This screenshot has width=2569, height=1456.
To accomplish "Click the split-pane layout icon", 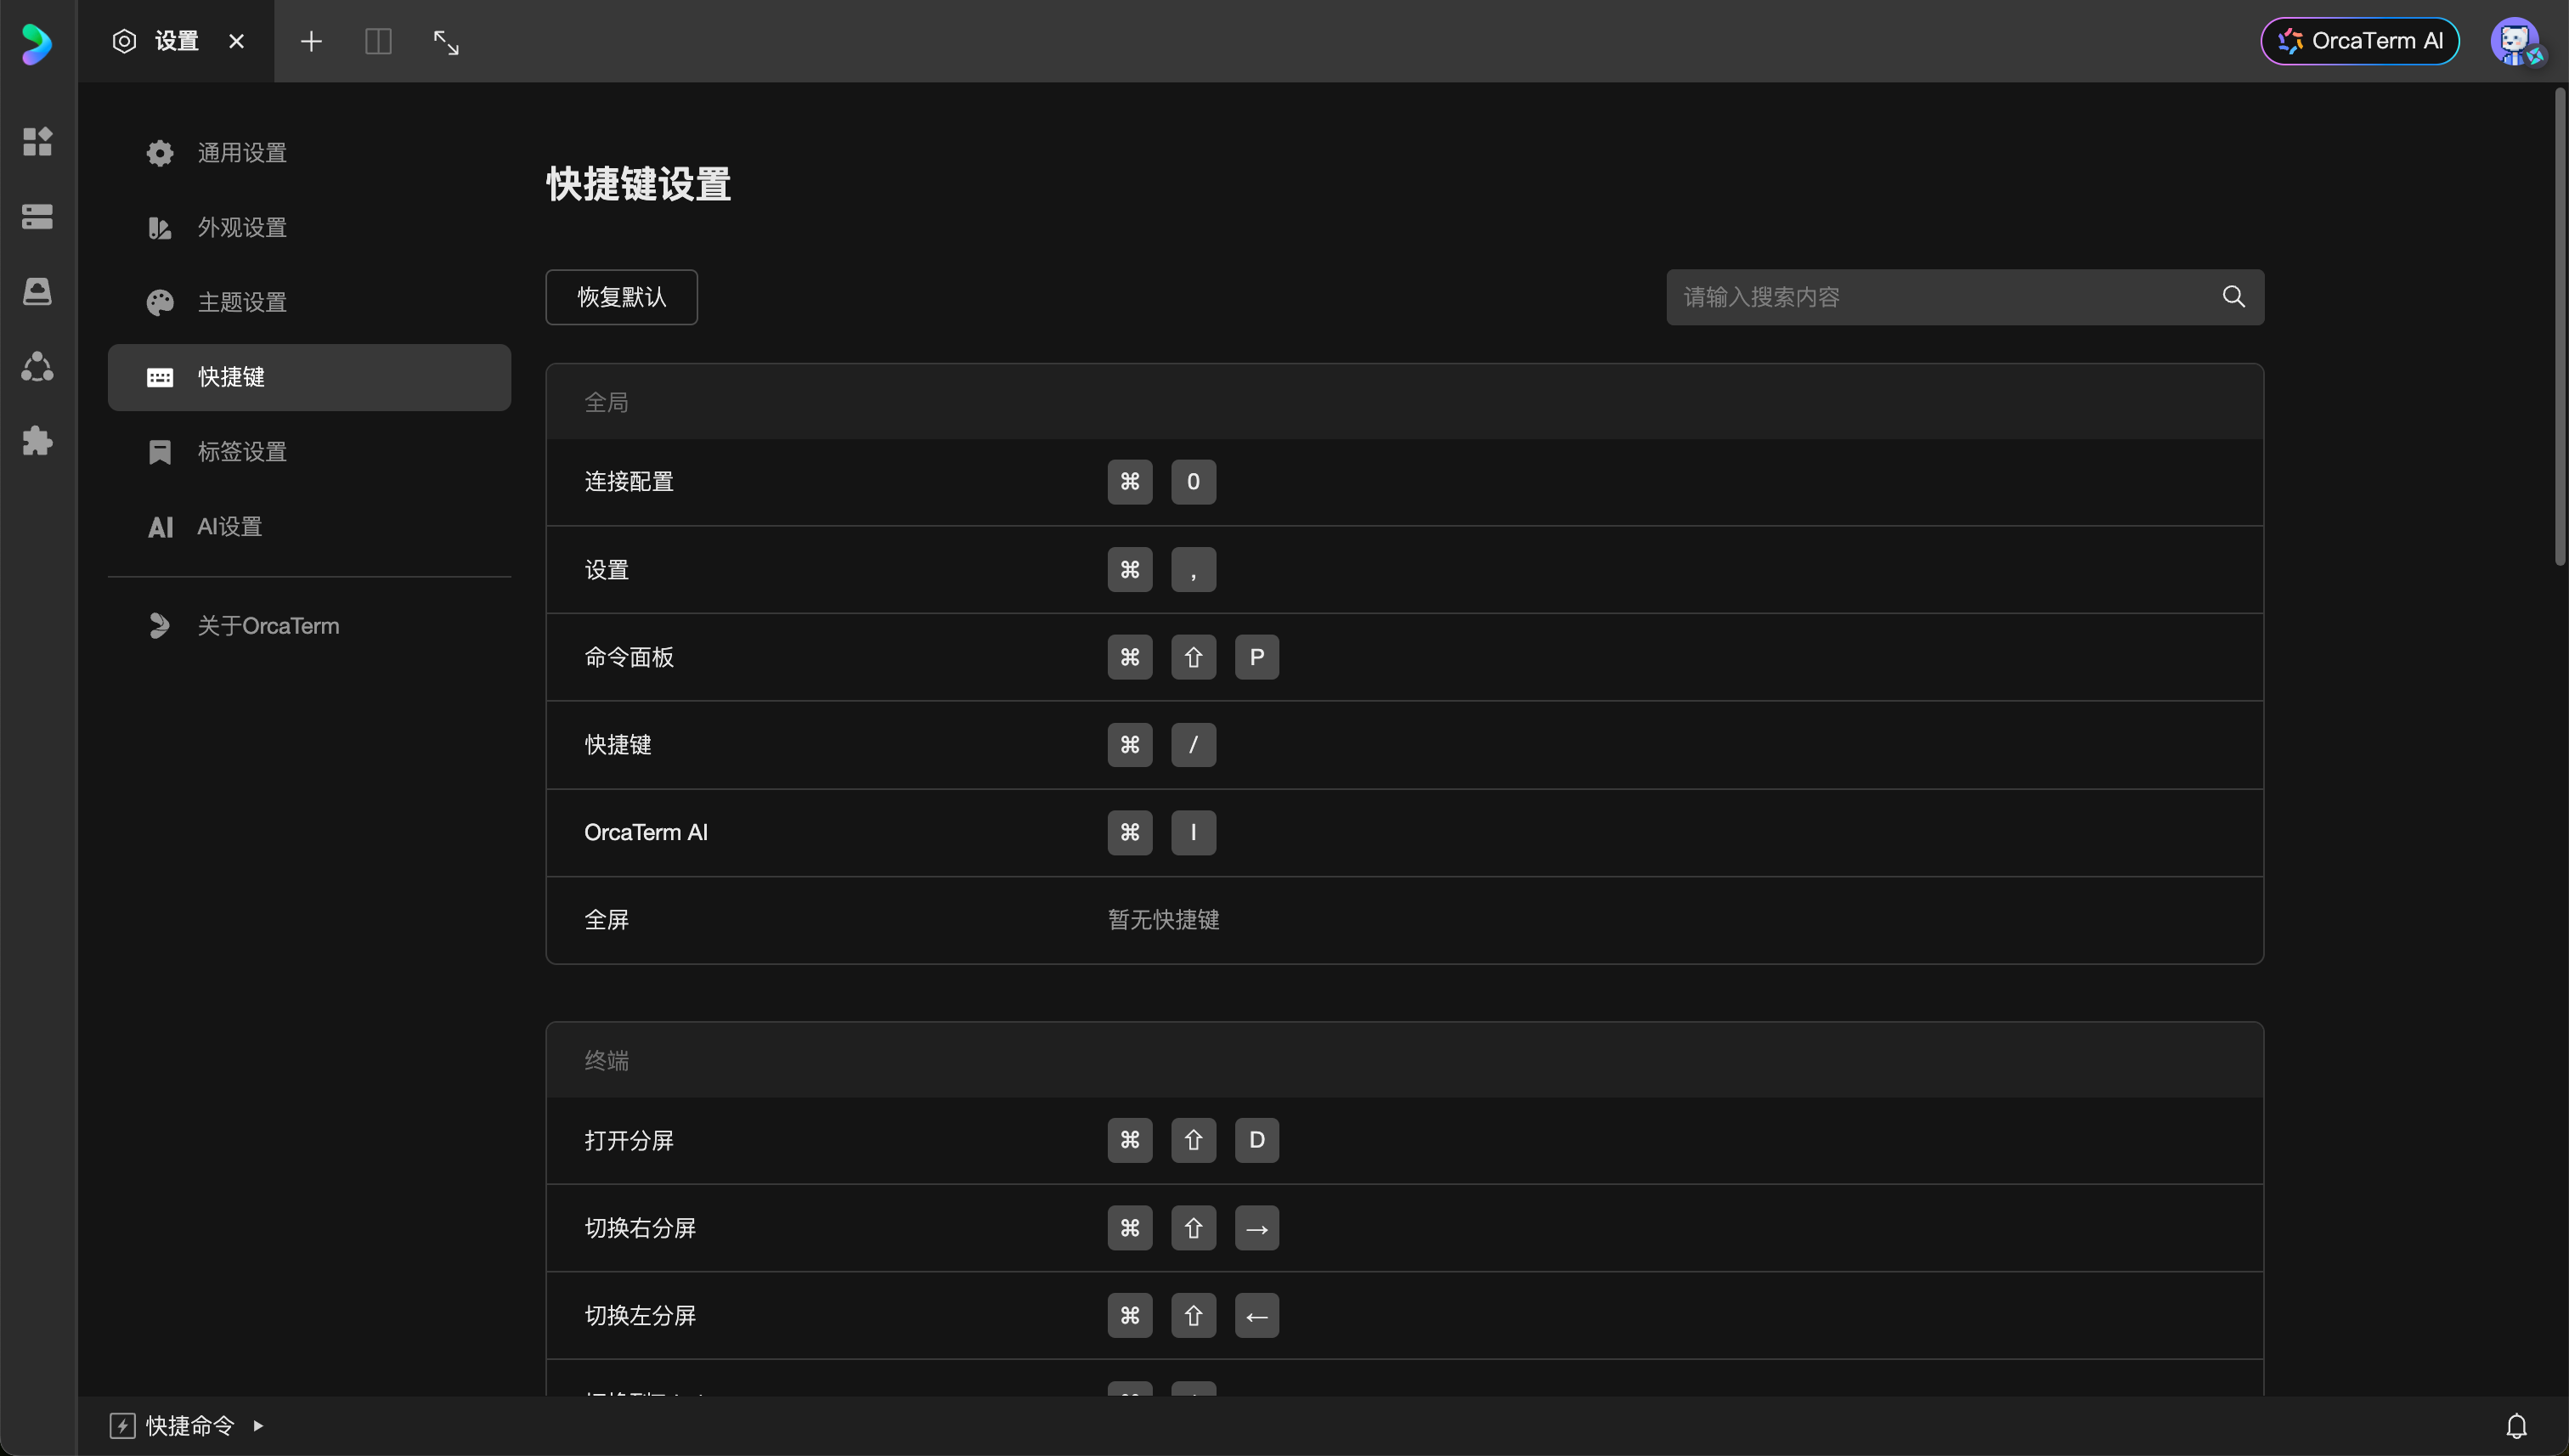I will (x=378, y=42).
